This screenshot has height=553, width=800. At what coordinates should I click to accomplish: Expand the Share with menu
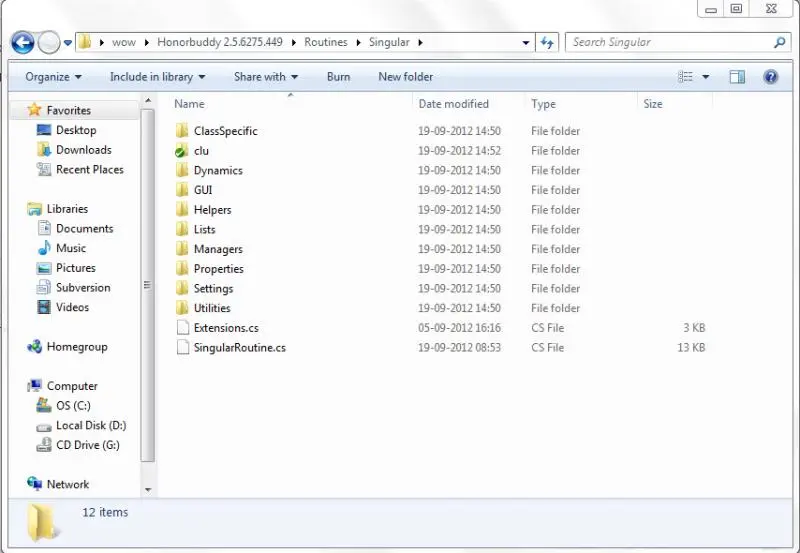click(x=265, y=77)
